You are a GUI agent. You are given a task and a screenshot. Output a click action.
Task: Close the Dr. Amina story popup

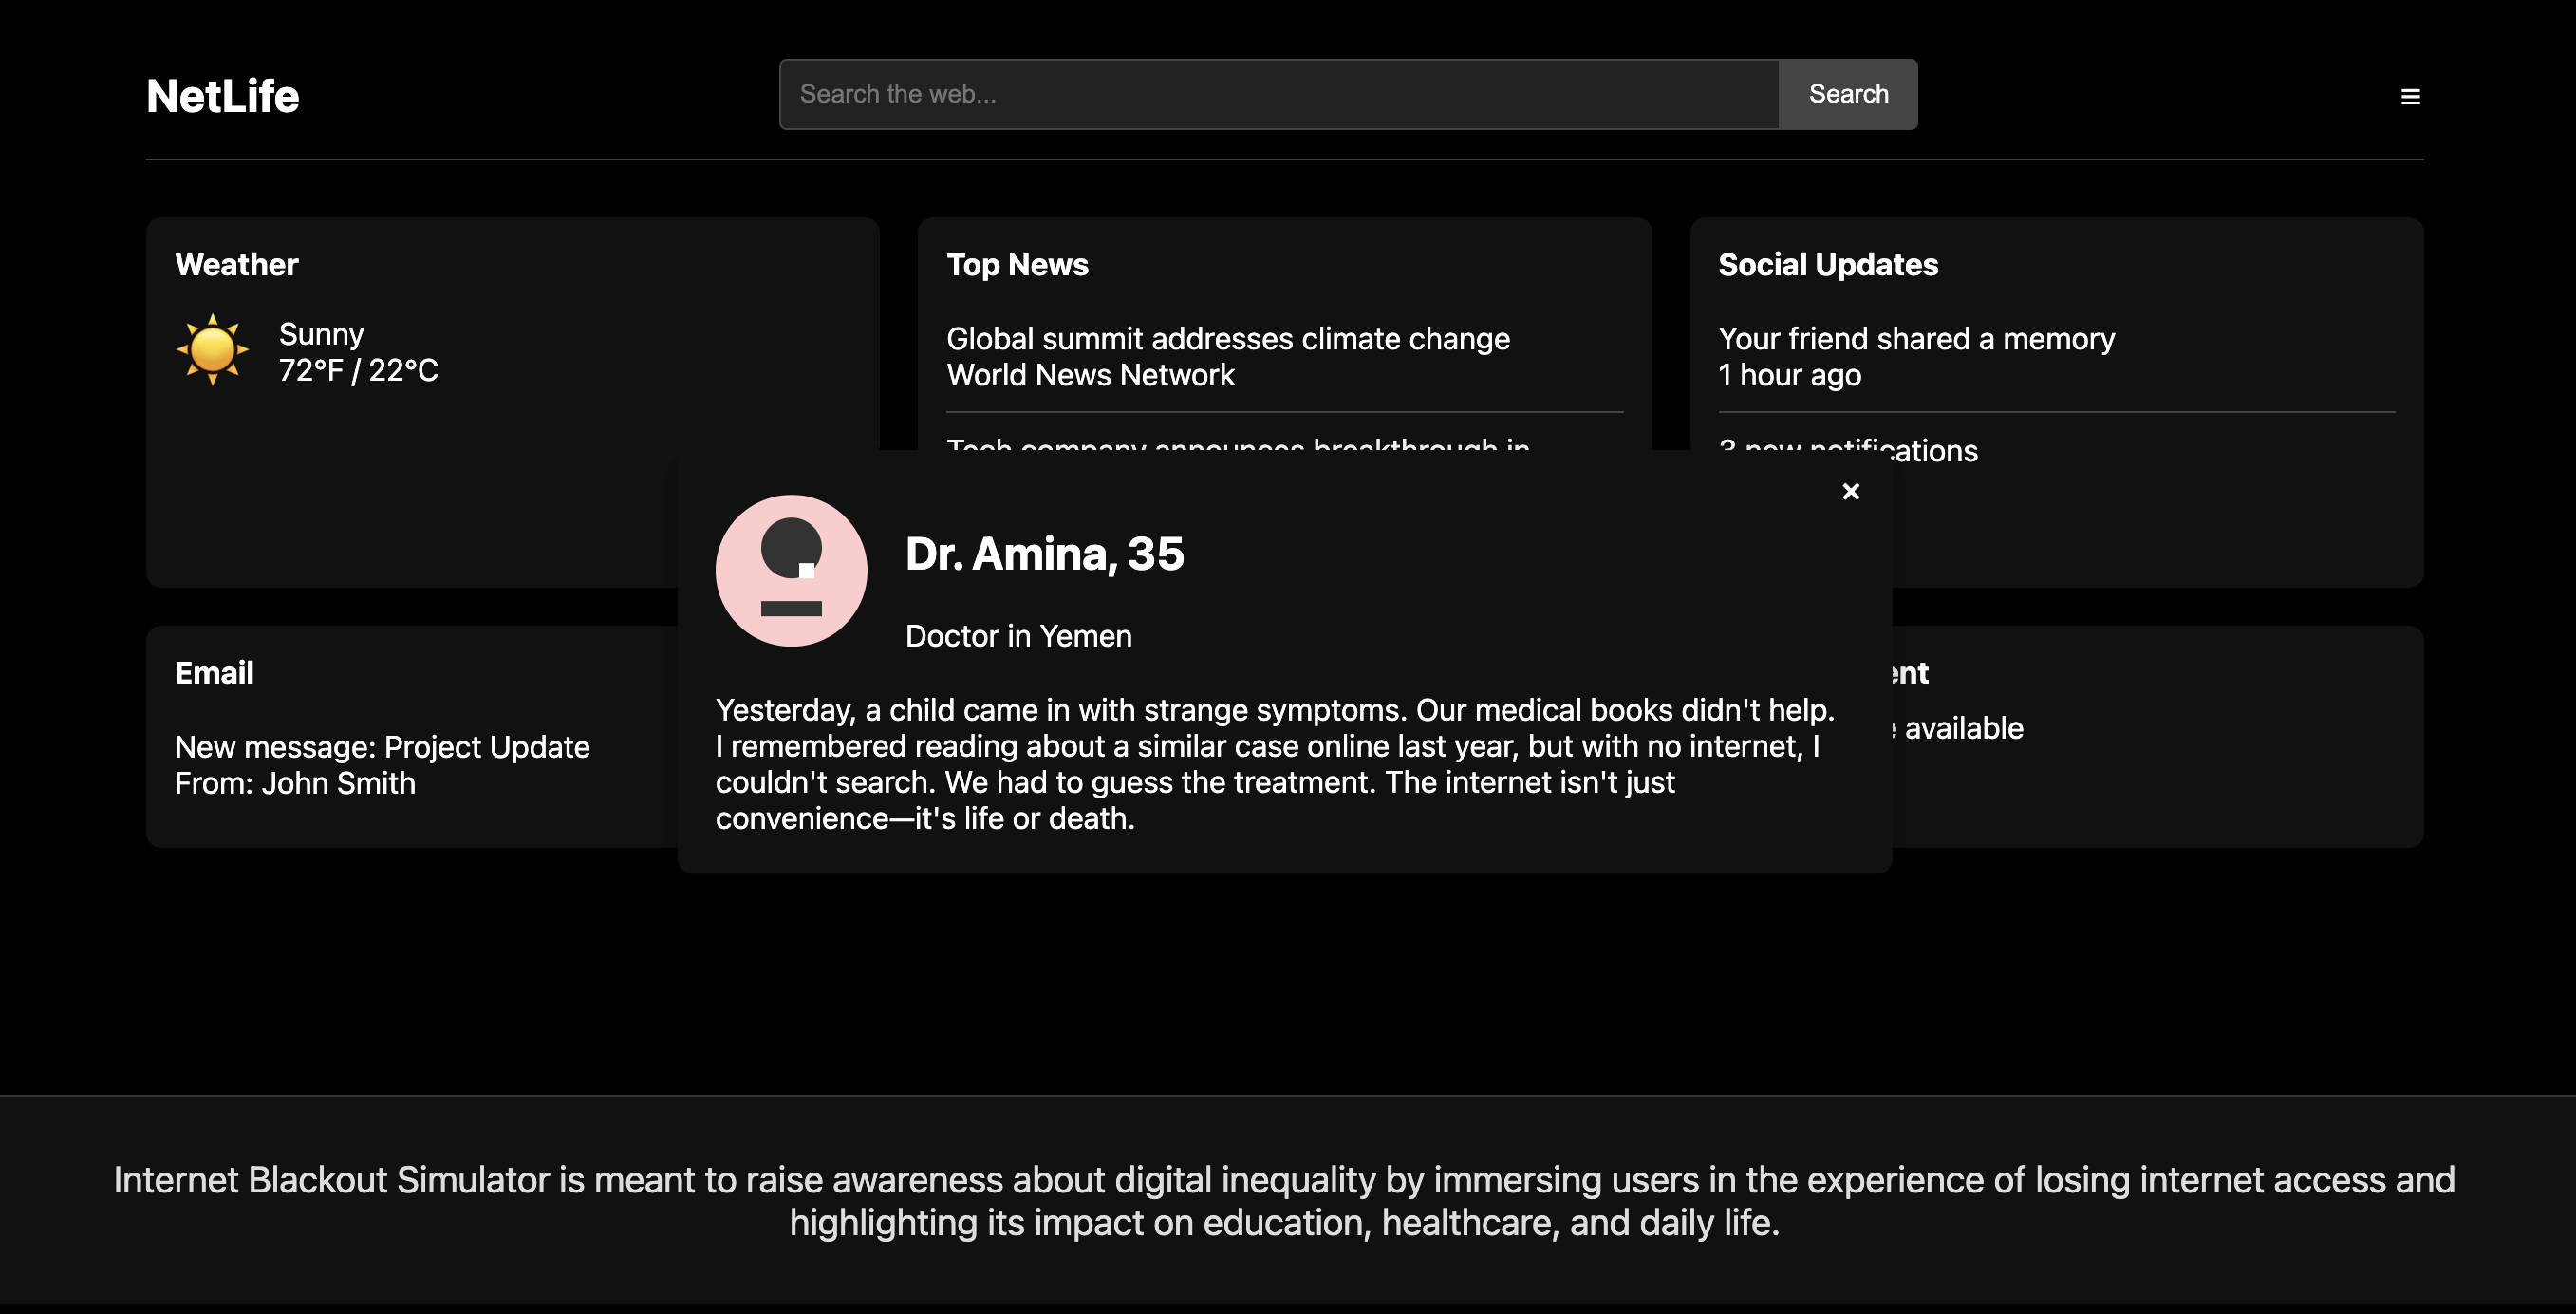1850,491
